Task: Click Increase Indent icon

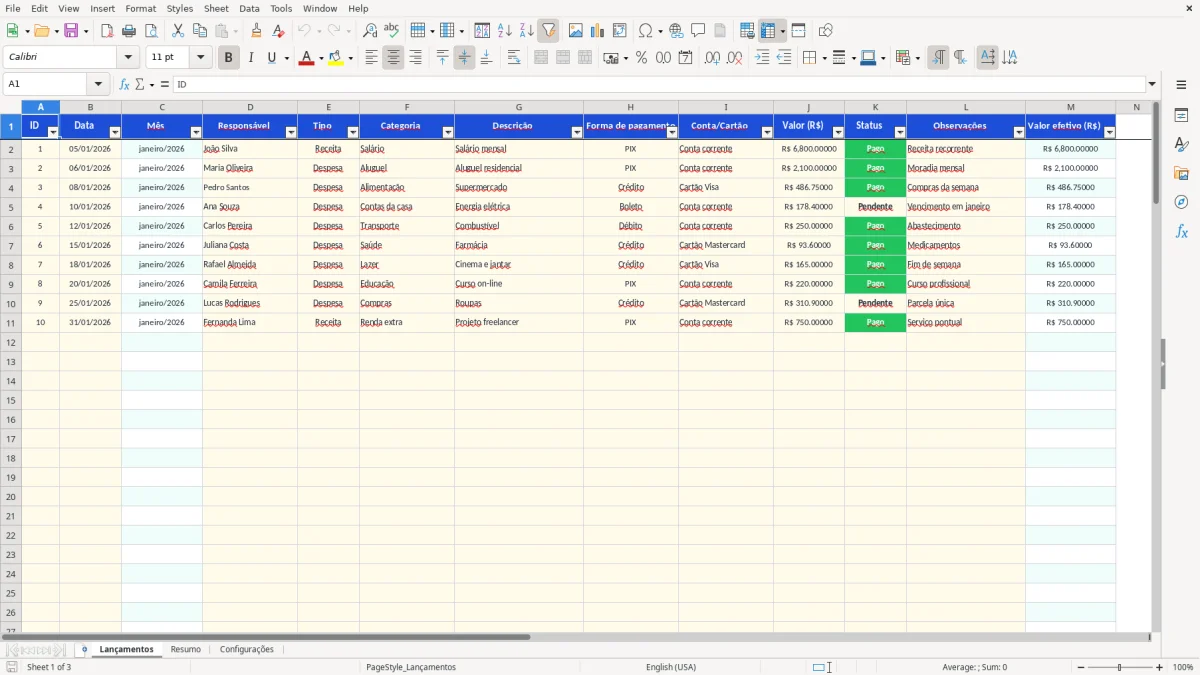Action: [x=762, y=58]
